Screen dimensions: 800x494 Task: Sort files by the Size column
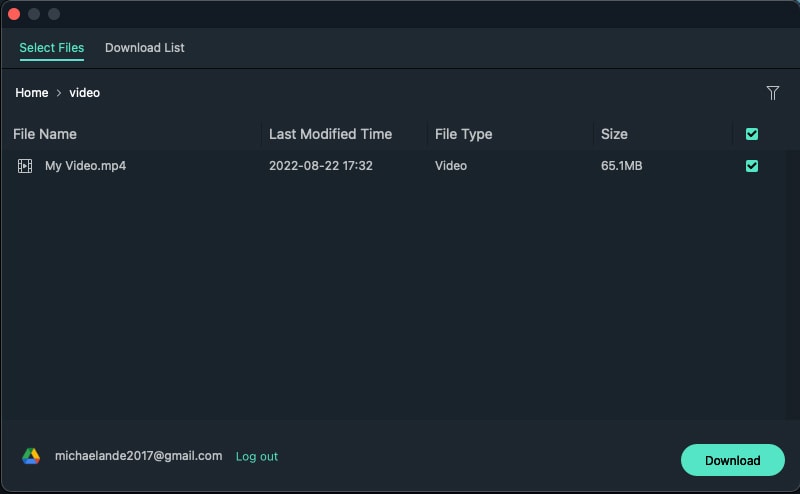click(614, 134)
